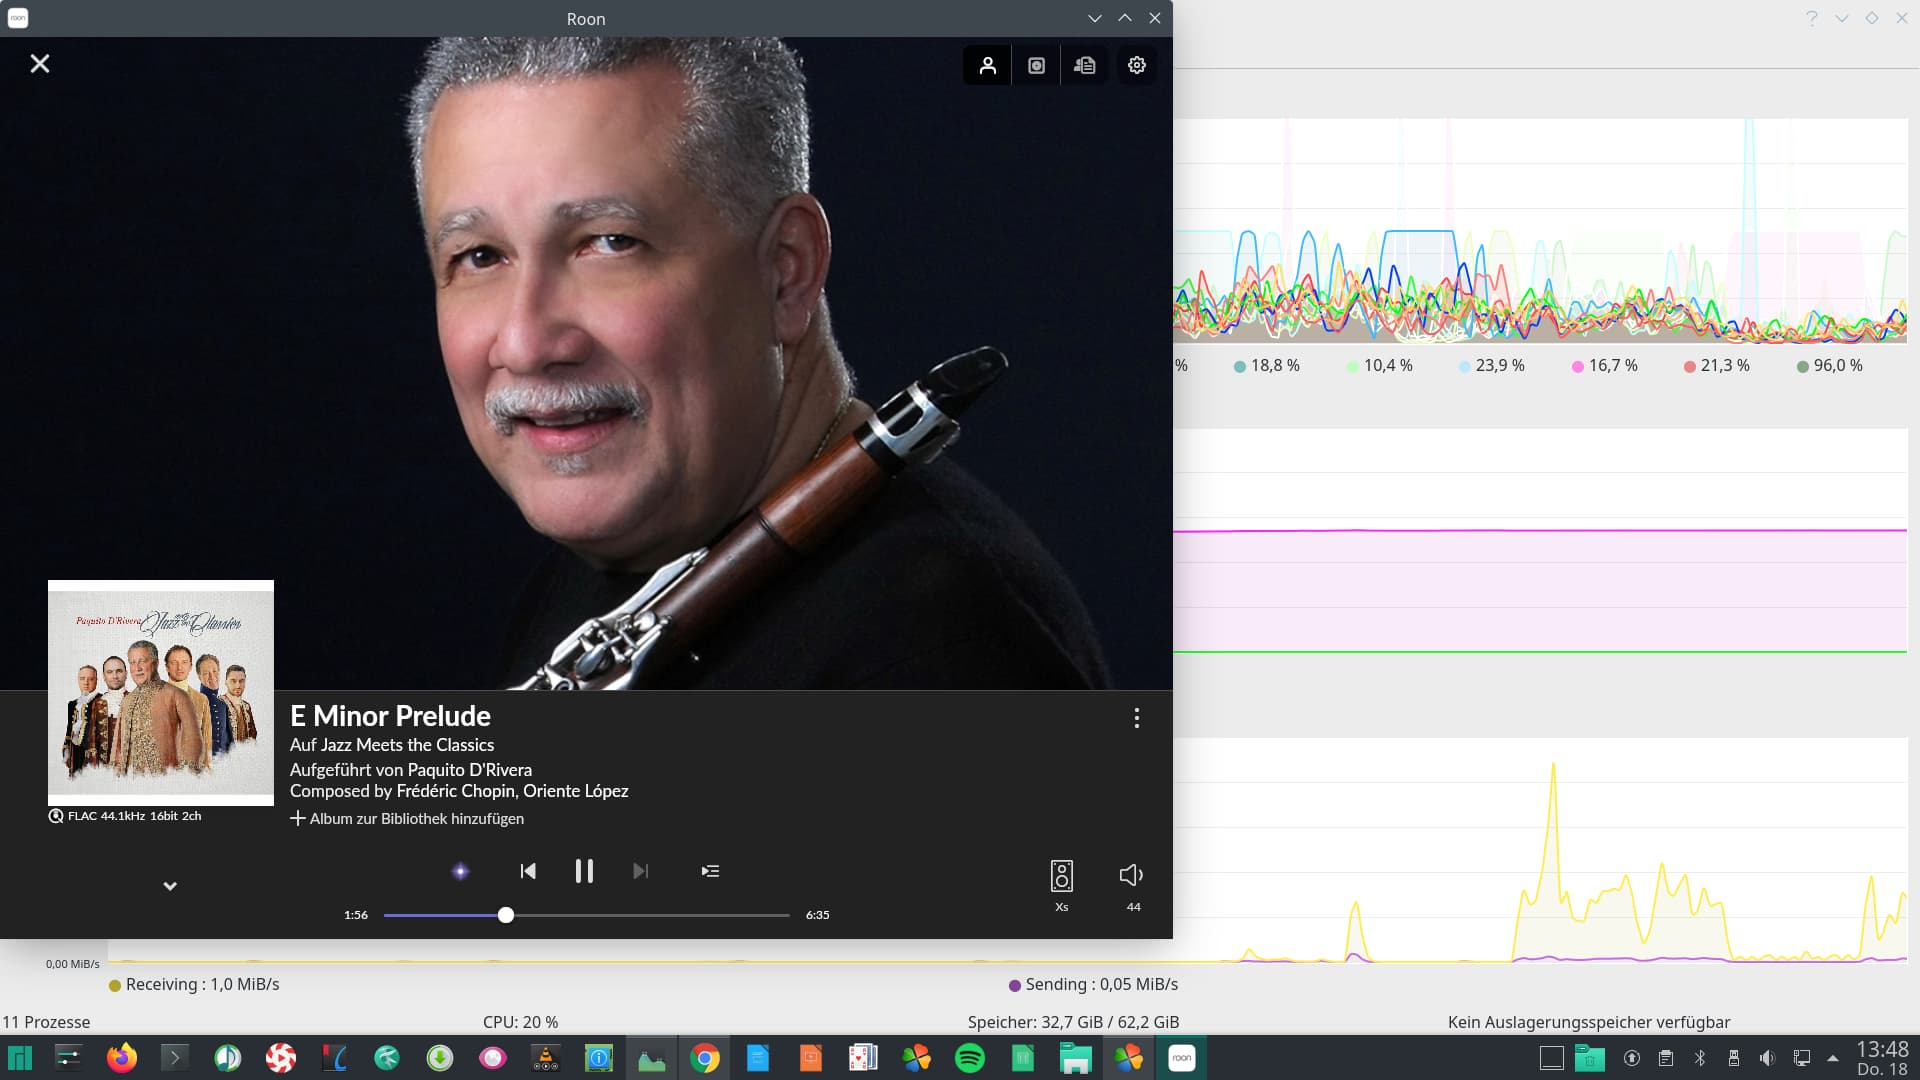Skip to next track
1920x1080 pixels.
click(x=641, y=871)
